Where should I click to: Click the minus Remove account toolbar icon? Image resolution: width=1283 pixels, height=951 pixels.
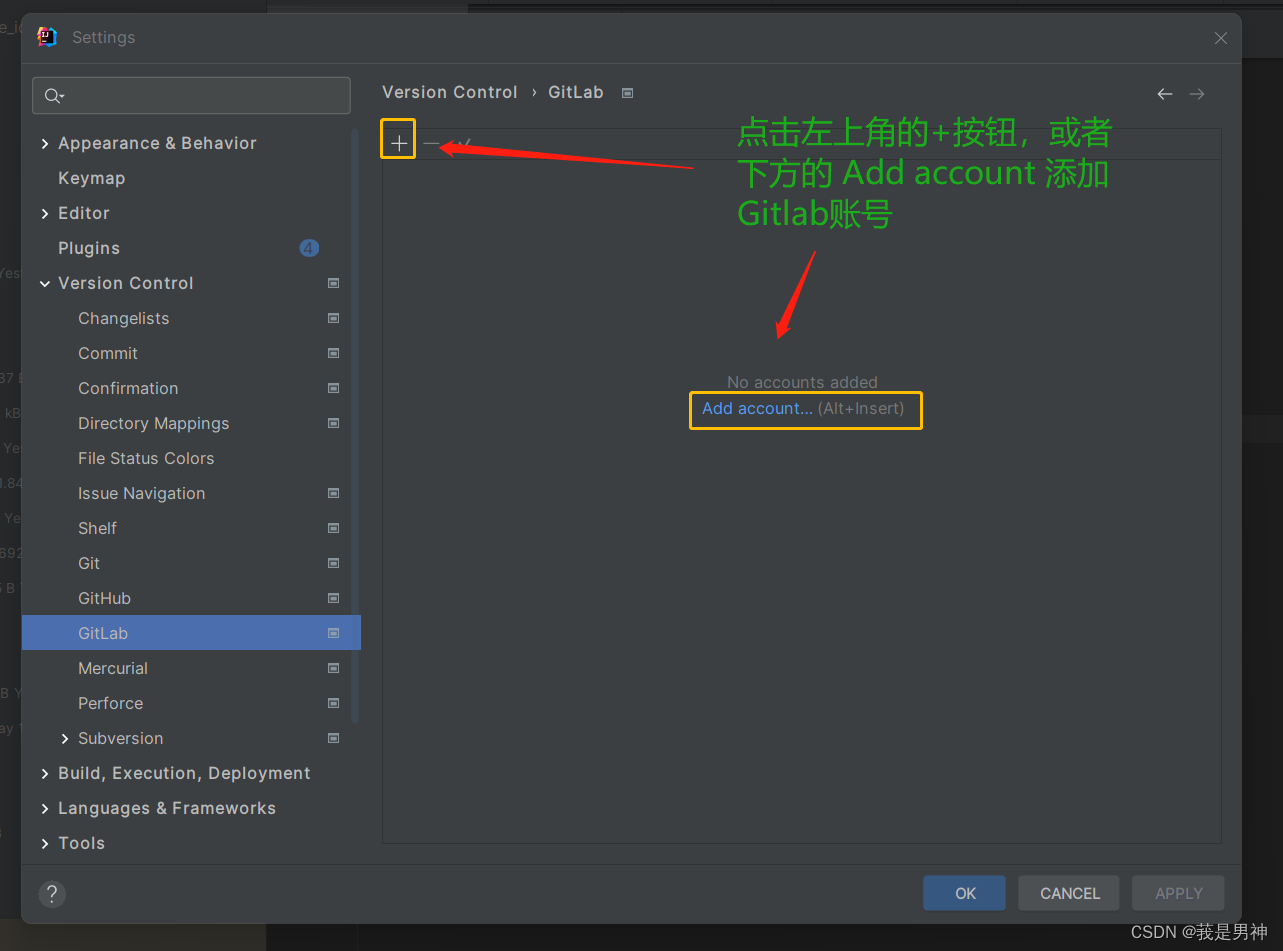click(431, 144)
